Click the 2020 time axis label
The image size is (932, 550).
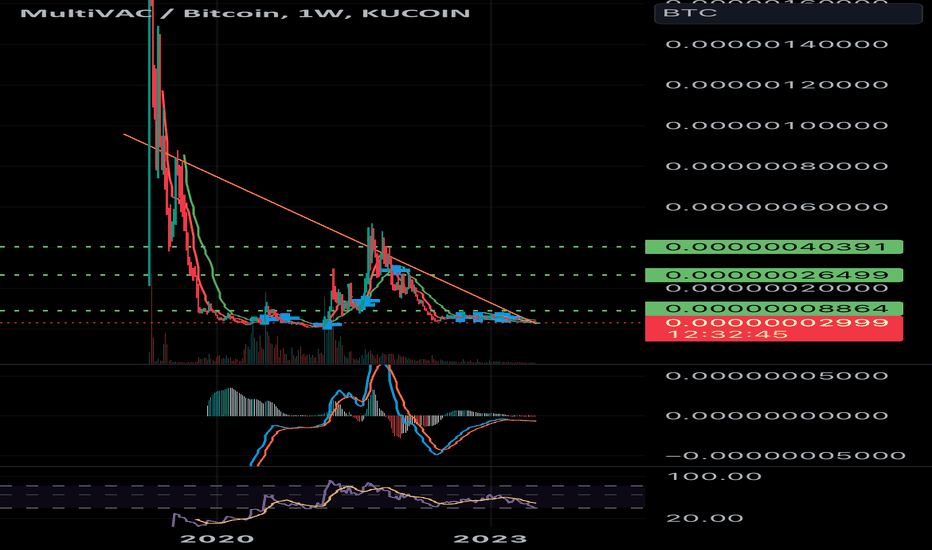(x=217, y=539)
